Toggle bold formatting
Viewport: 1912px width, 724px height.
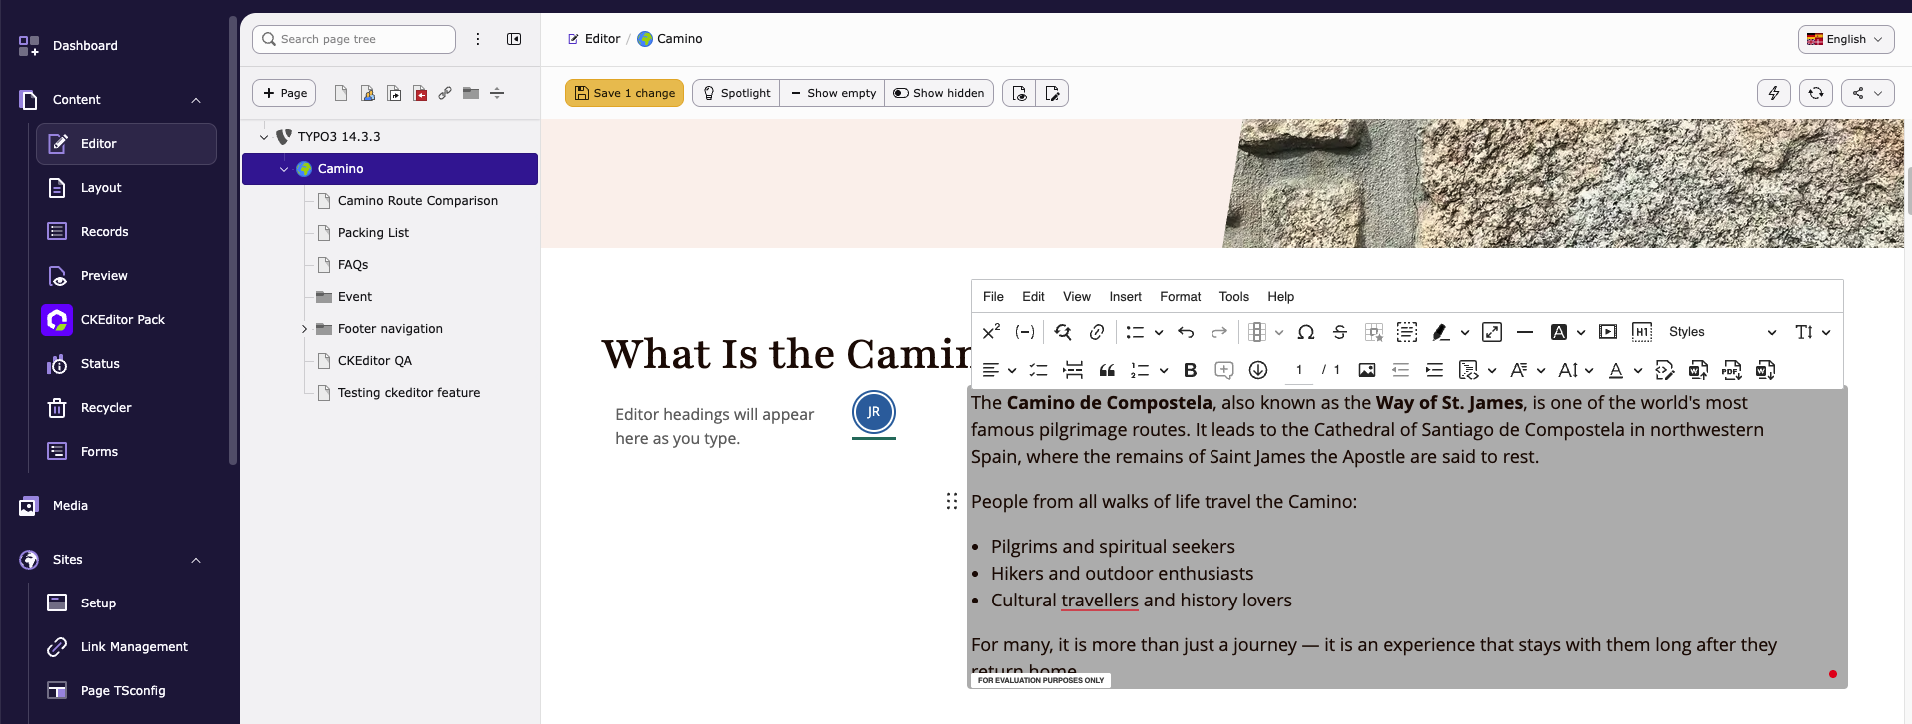(1190, 370)
